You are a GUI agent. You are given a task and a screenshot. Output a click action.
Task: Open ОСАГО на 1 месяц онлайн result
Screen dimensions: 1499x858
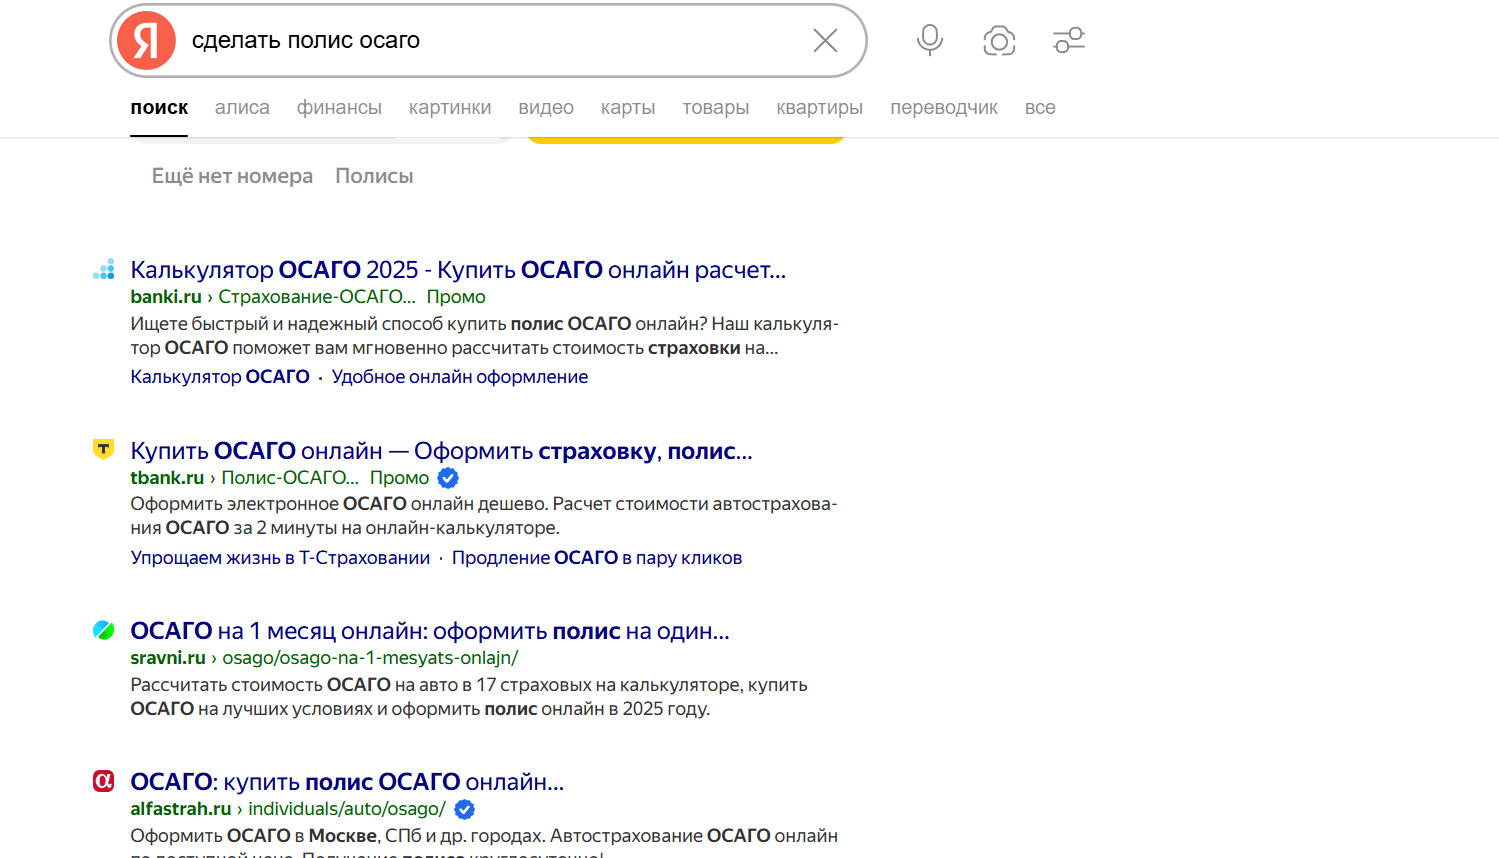coord(430,631)
